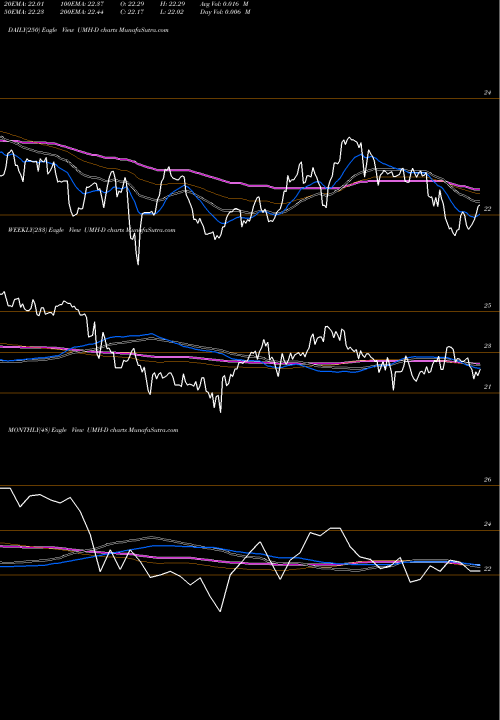Select the low price L: 22.02
Screen dimensions: 500x720
[x=172, y=12]
